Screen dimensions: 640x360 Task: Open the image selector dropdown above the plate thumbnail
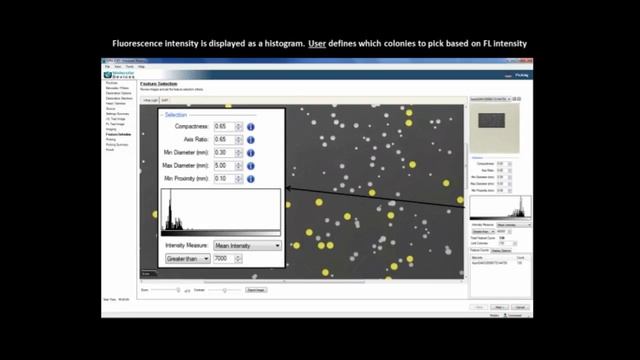490,99
